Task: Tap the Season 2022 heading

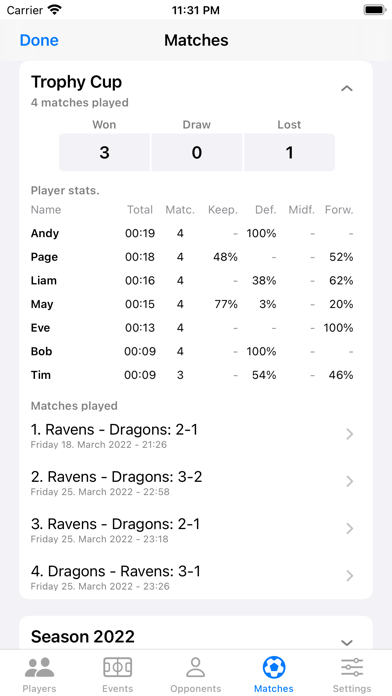Action: coord(83,637)
